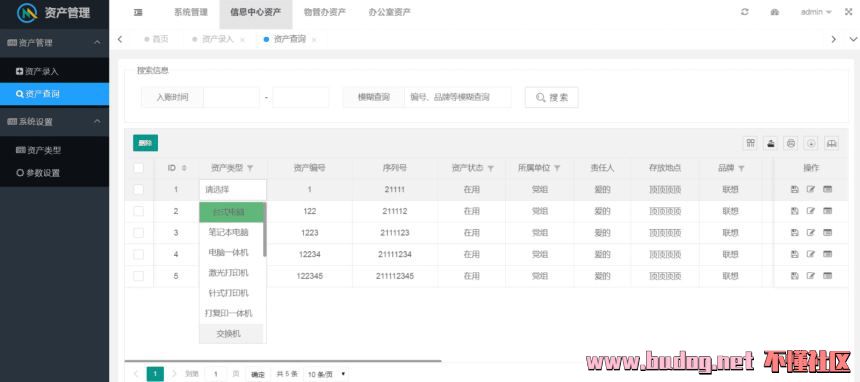Screen dimensions: 860x382
Task: Open the 请选择 asset type dropdown in row 1
Action: (x=233, y=190)
